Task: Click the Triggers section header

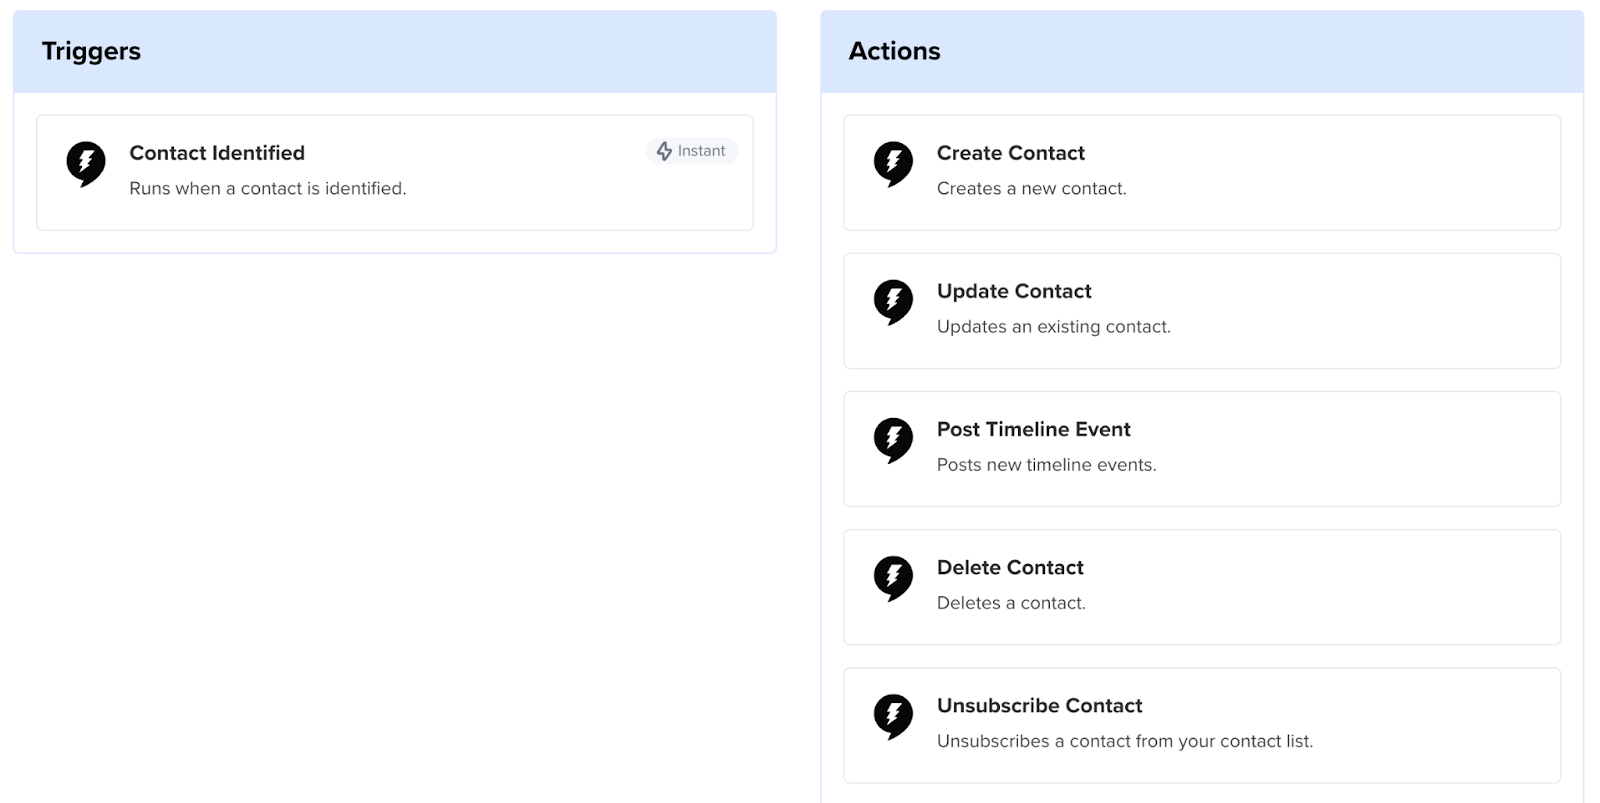Action: (91, 51)
